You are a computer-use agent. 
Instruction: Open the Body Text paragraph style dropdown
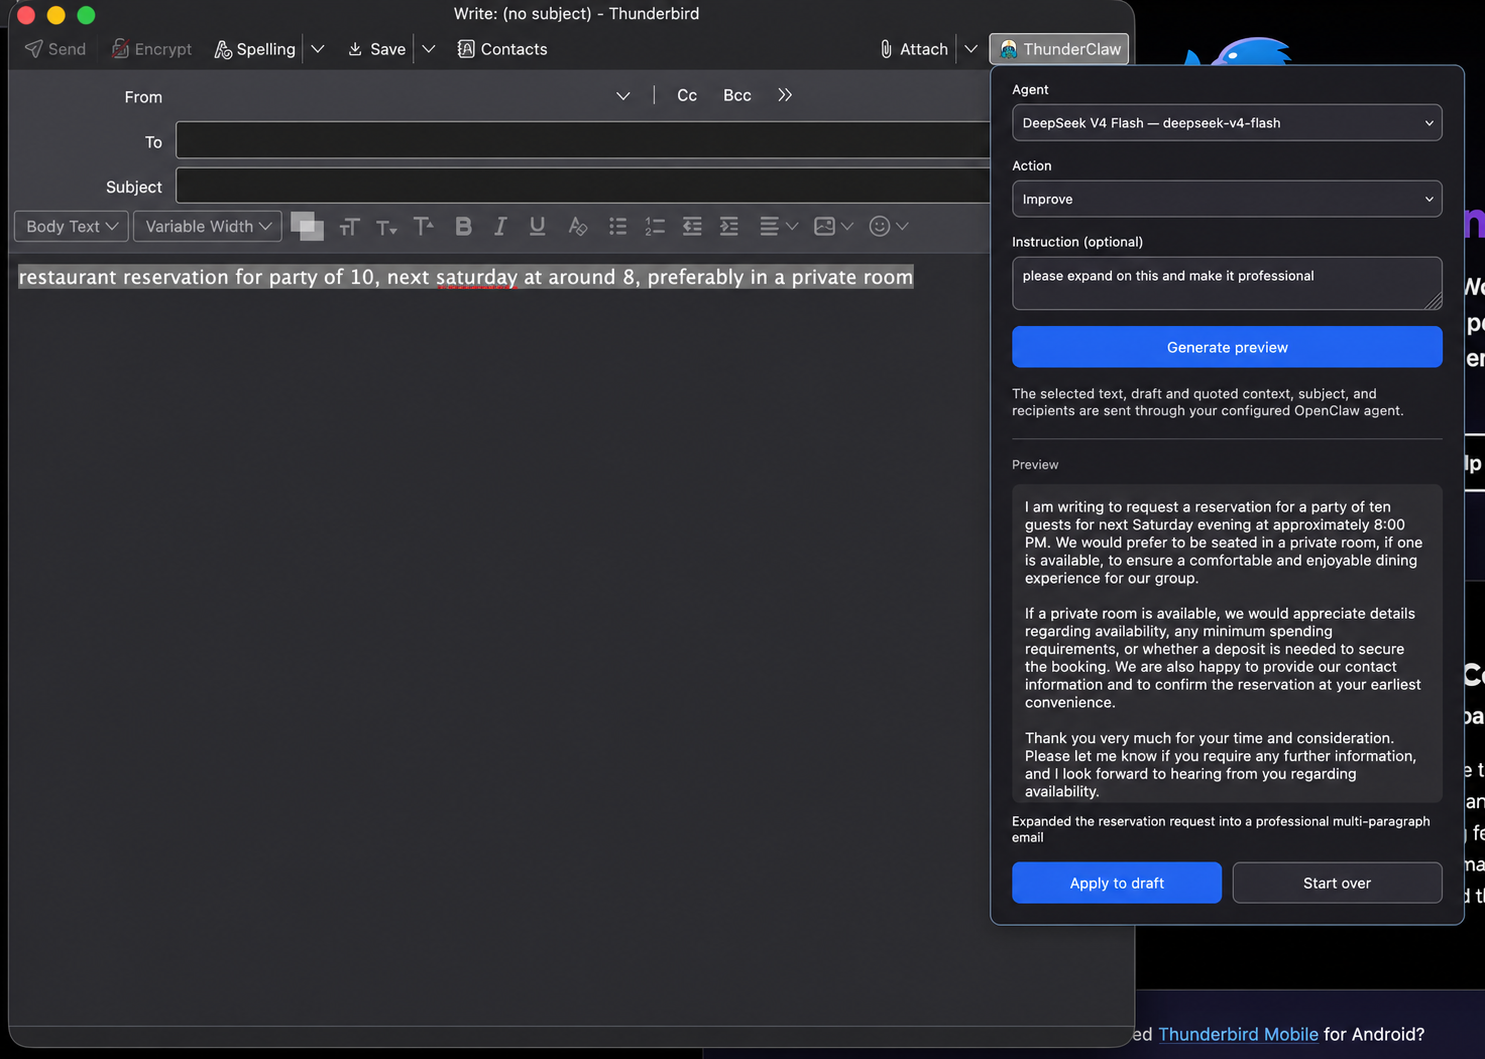[71, 226]
